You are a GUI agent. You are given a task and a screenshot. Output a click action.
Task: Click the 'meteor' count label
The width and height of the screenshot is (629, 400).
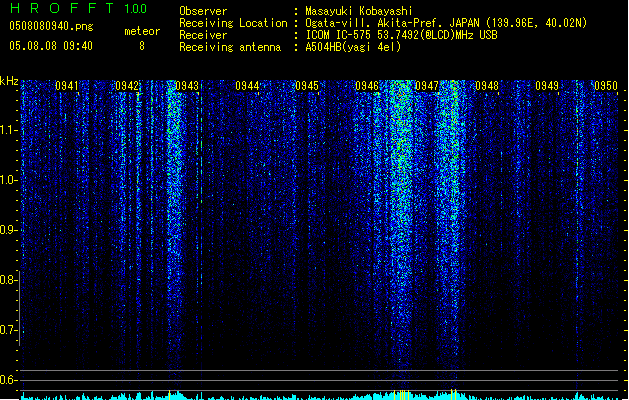pyautogui.click(x=142, y=31)
